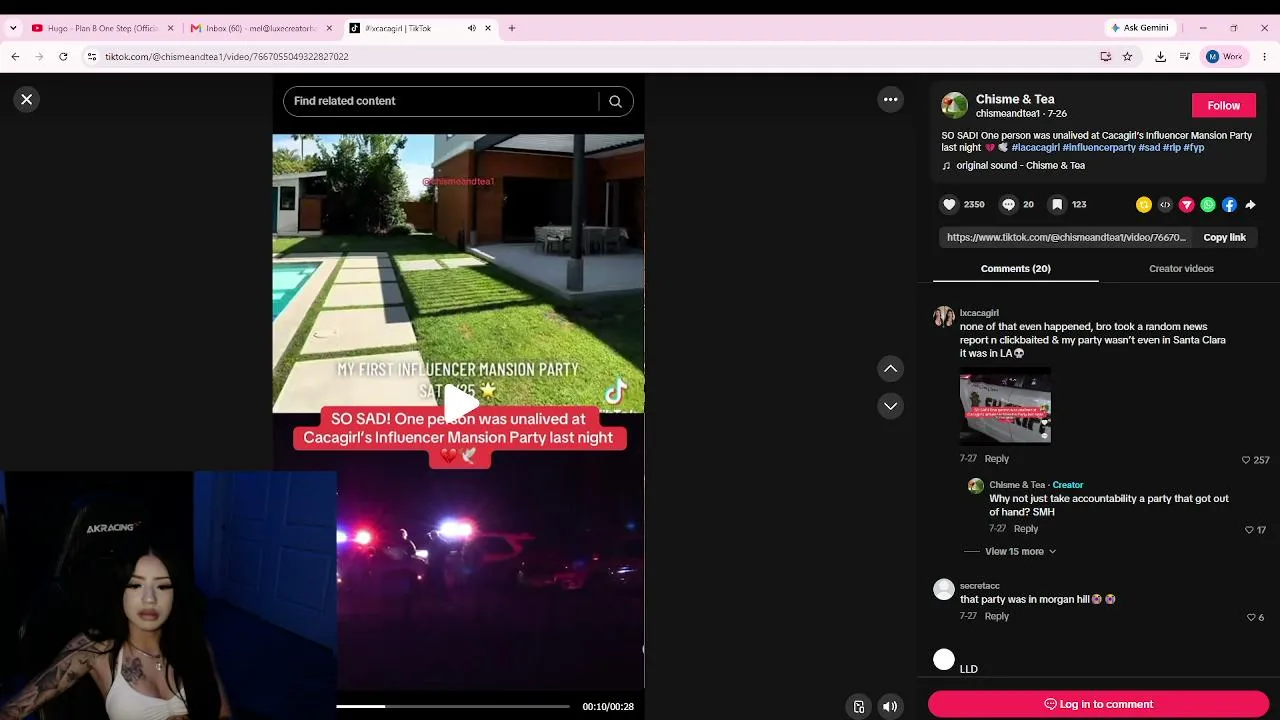Like the video with the heart icon
Image resolution: width=1280 pixels, height=720 pixels.
tap(949, 204)
